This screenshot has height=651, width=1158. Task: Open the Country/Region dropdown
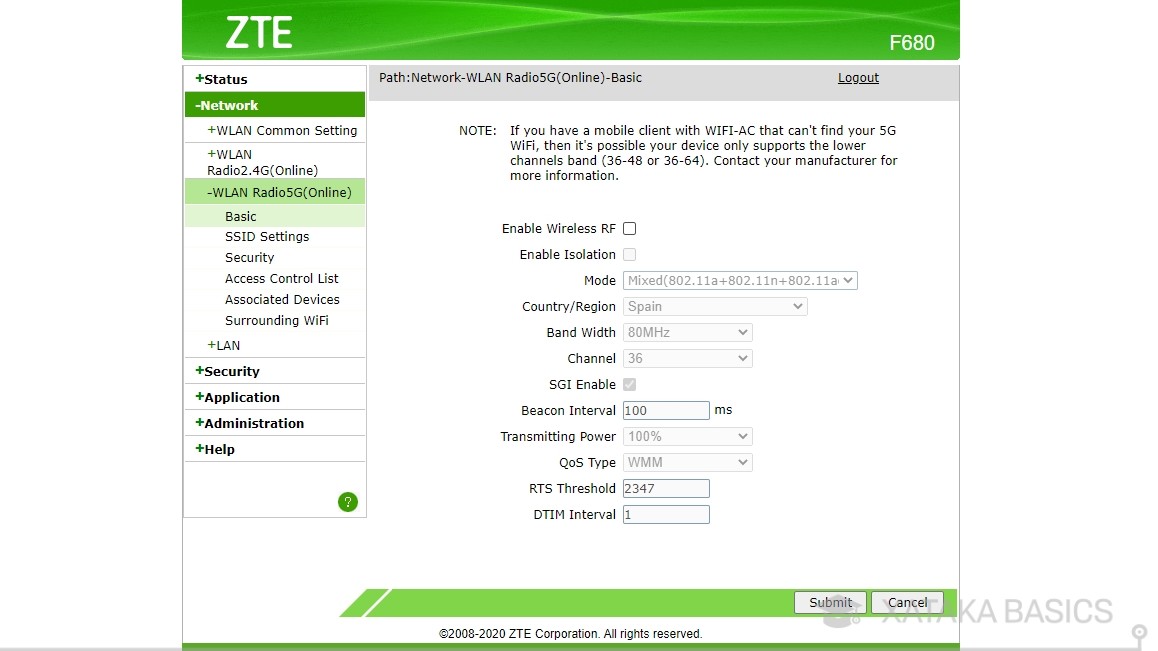(714, 307)
